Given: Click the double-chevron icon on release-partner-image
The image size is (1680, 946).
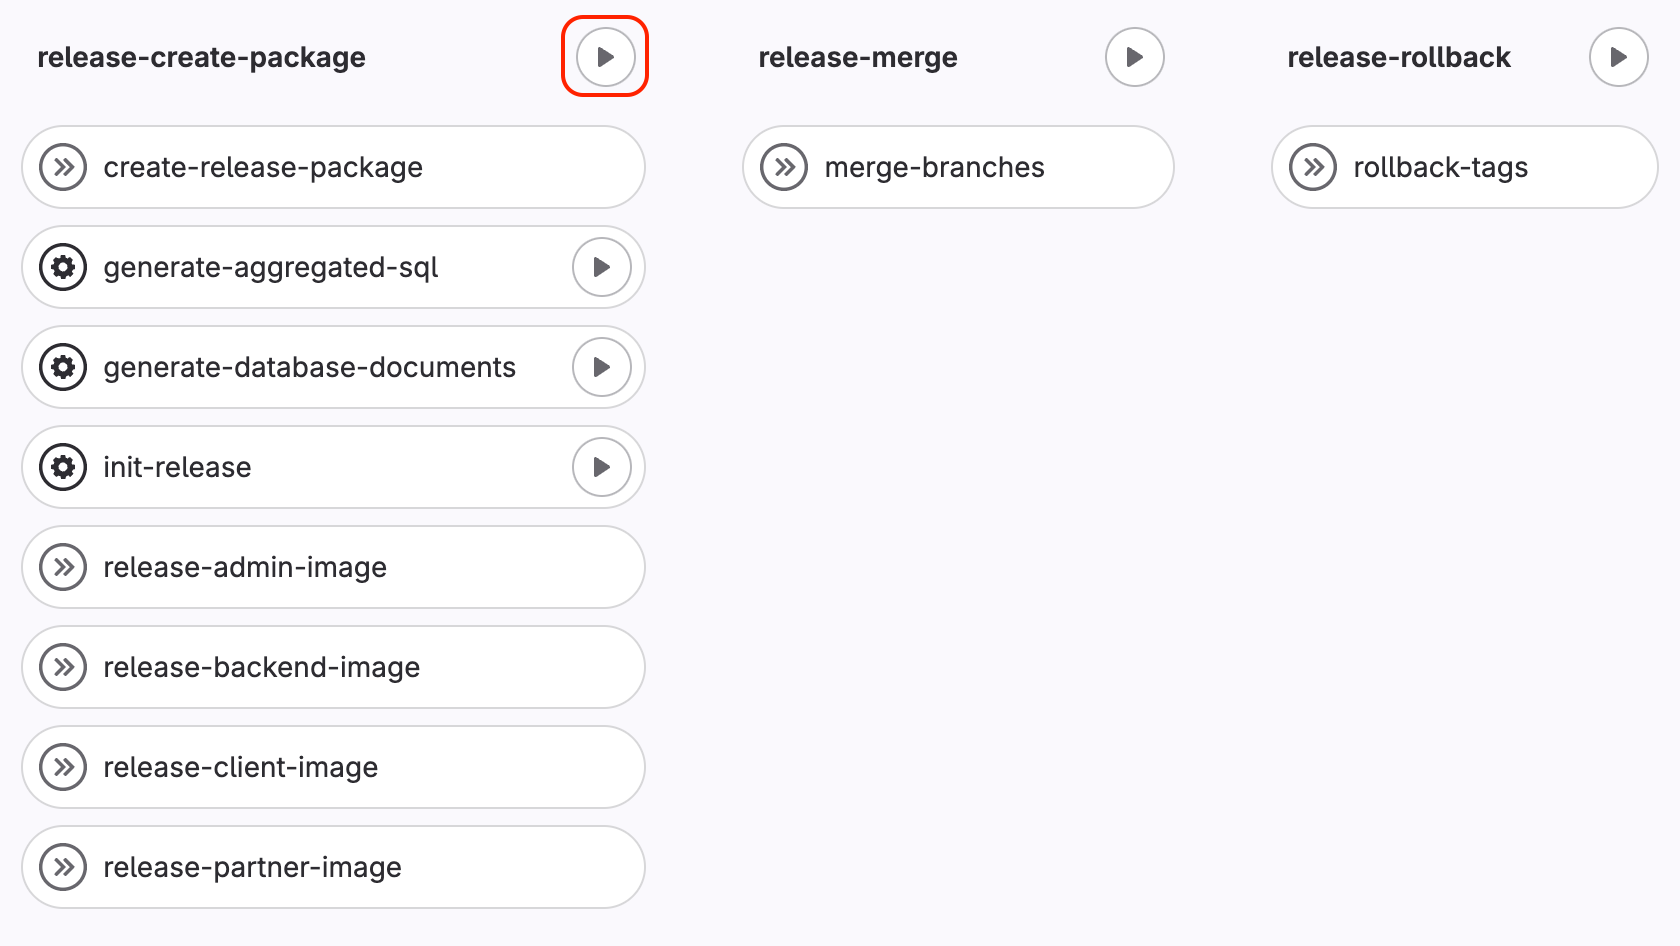Looking at the screenshot, I should pyautogui.click(x=63, y=867).
